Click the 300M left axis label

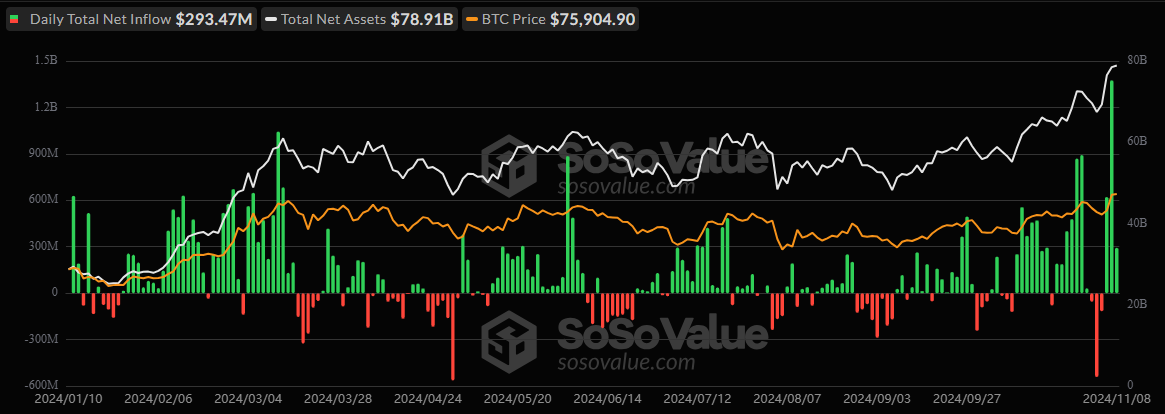[x=43, y=246]
